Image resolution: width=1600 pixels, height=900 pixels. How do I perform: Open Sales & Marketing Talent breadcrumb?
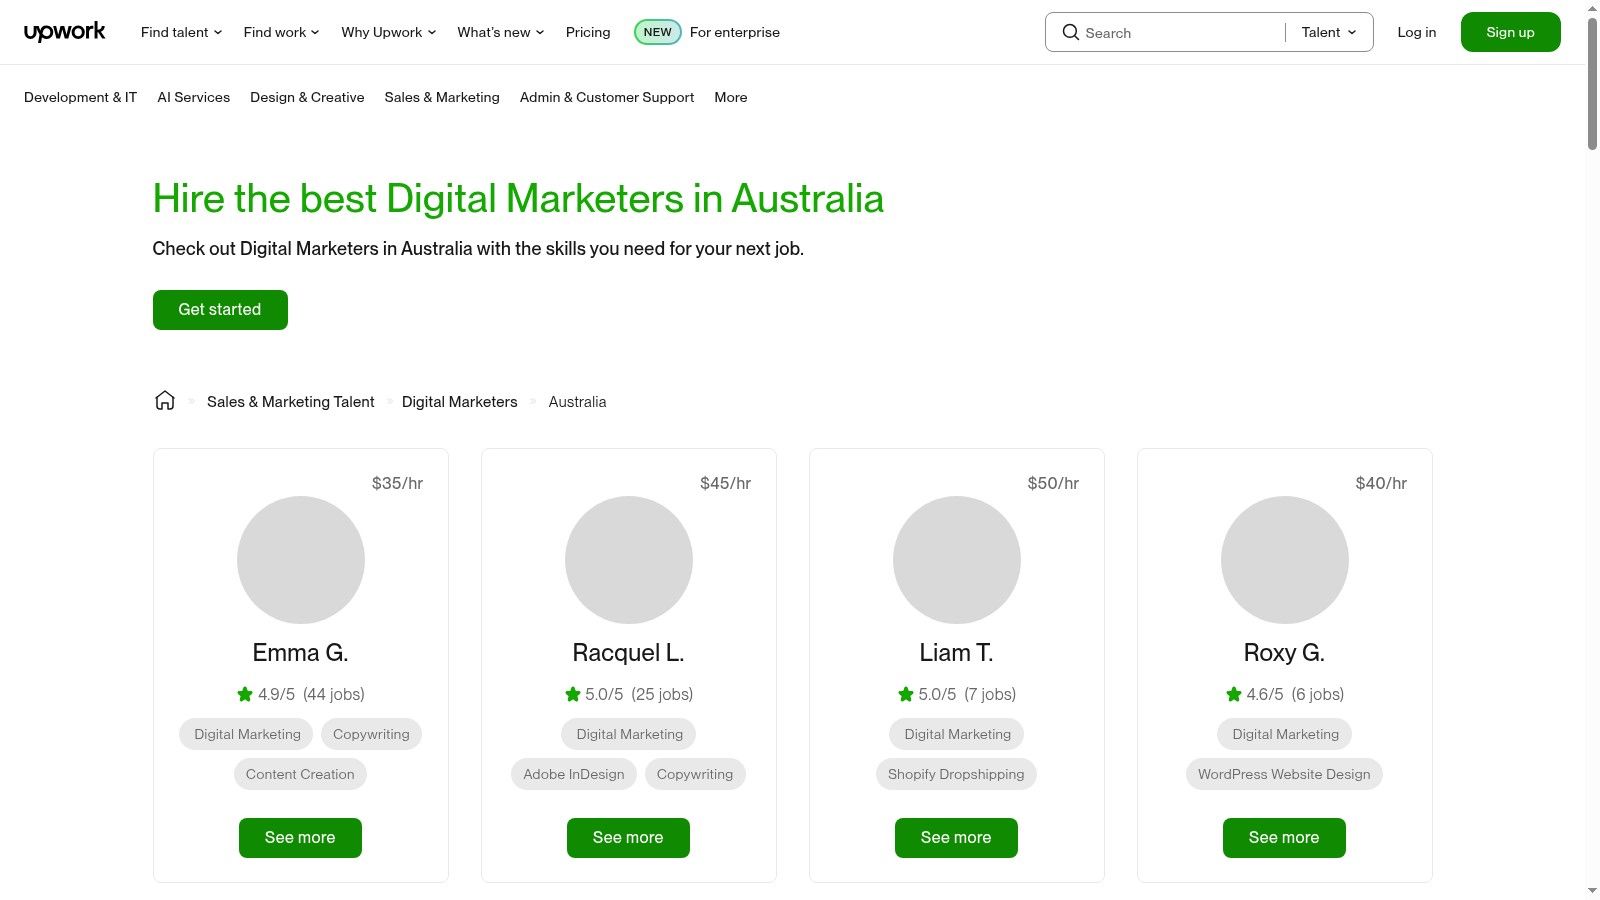tap(290, 402)
